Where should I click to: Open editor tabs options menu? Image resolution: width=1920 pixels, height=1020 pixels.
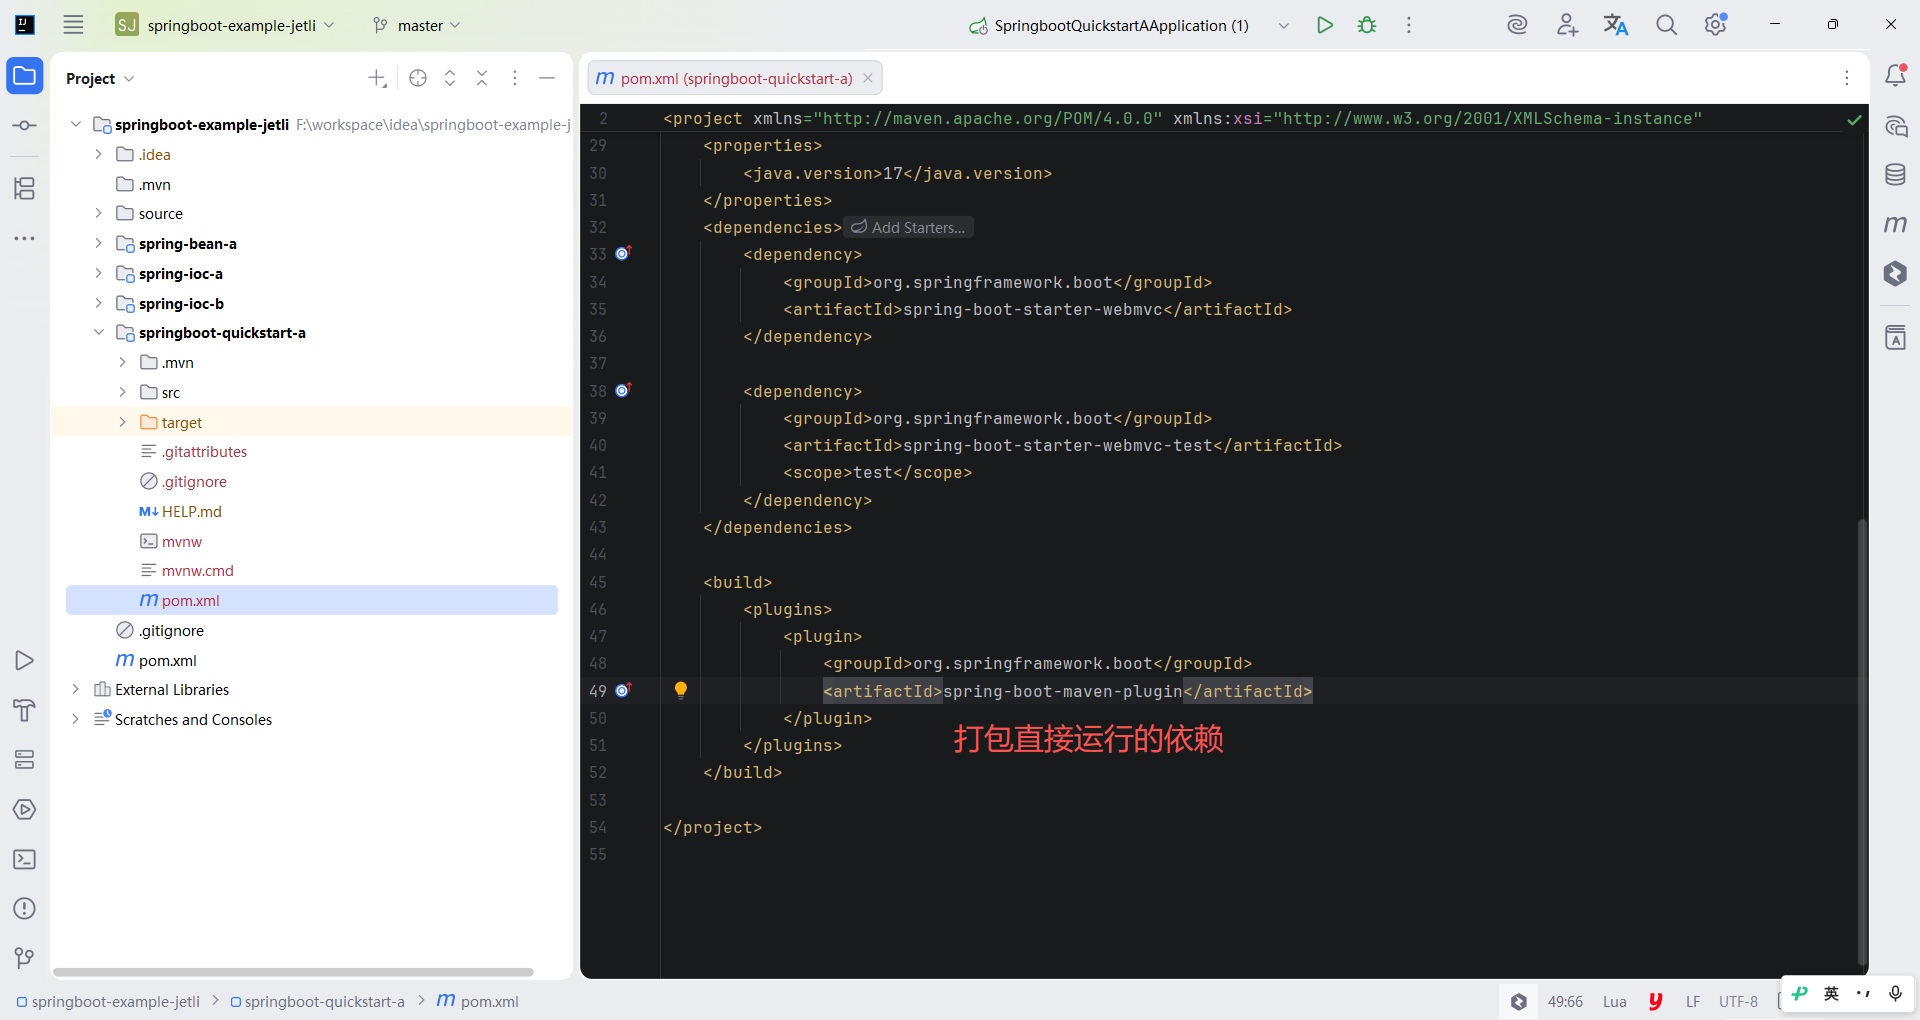1847,78
